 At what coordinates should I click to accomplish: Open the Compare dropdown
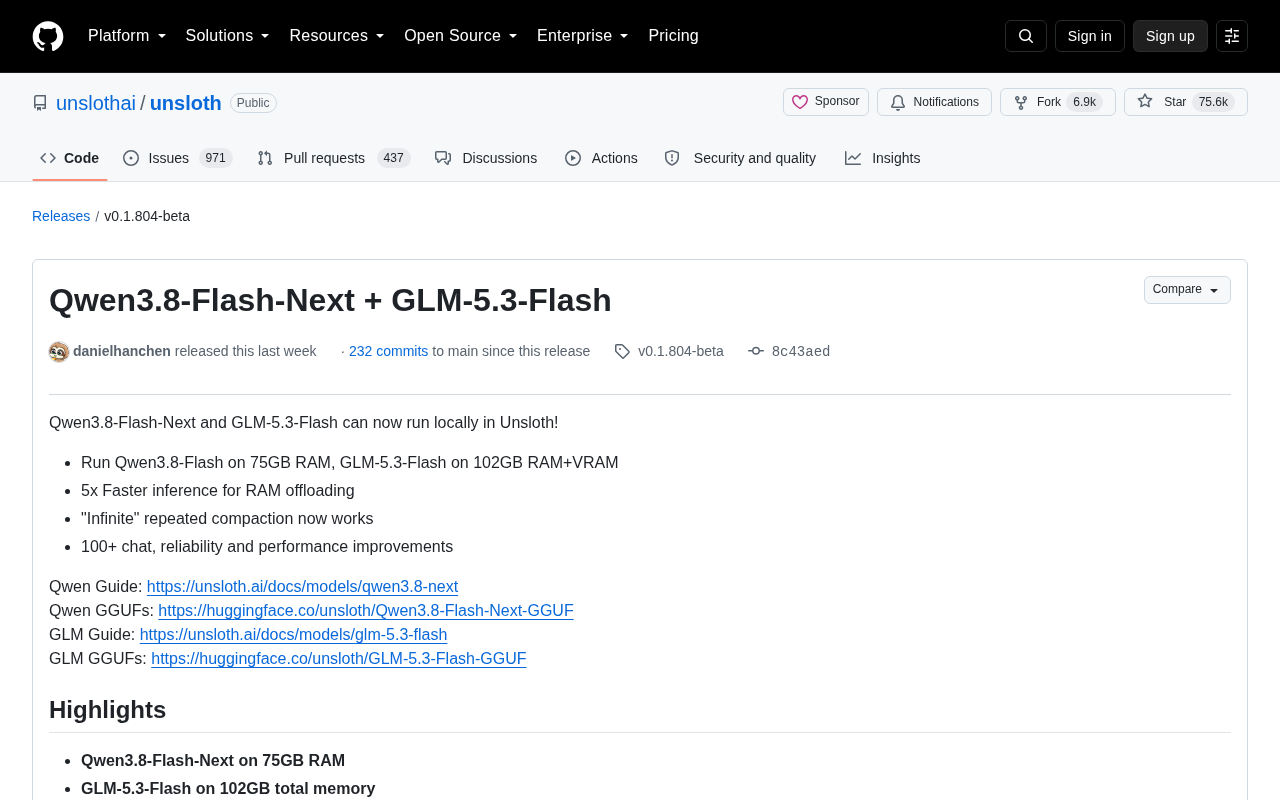point(1187,290)
